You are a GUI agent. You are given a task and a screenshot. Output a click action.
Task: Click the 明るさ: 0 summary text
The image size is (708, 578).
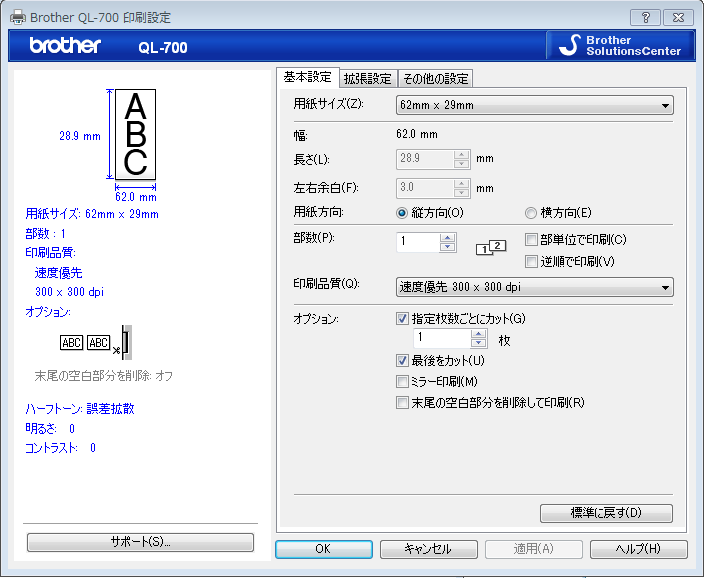(x=50, y=429)
